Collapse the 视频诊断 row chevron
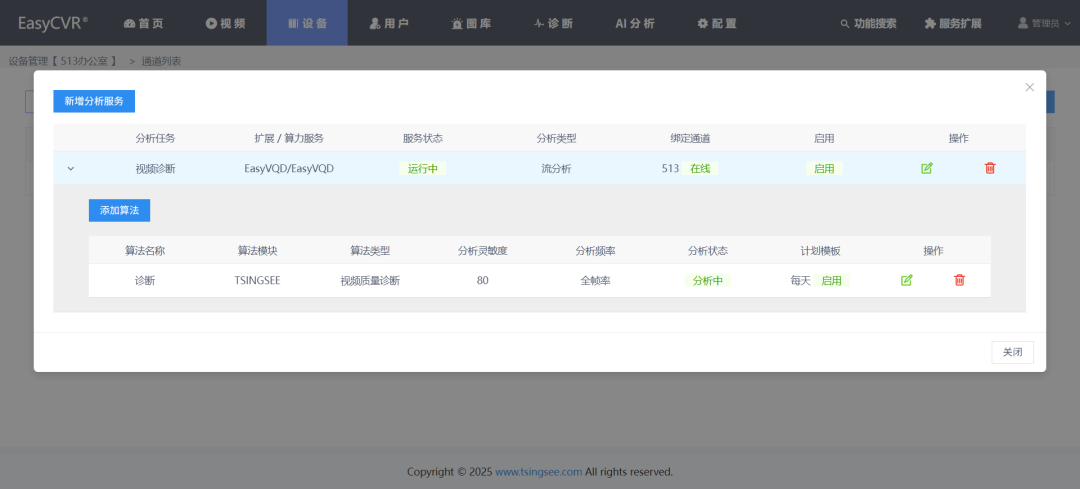1080x489 pixels. coord(70,169)
